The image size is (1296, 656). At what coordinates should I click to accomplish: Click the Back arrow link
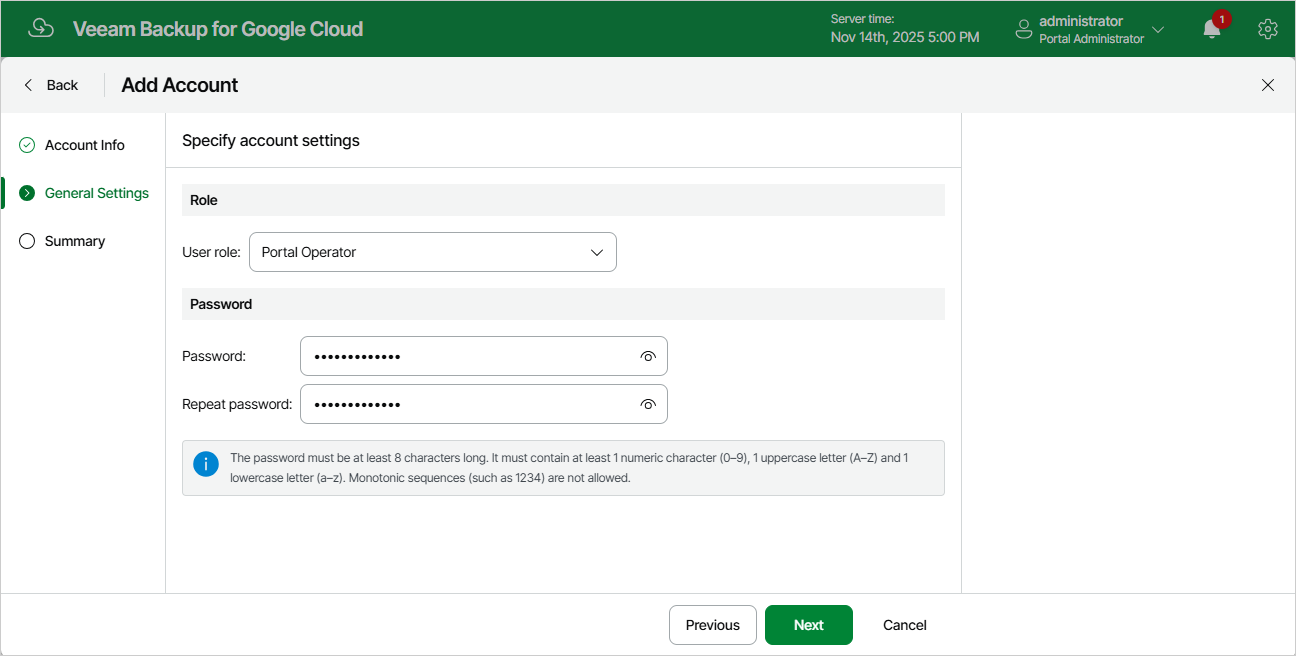pyautogui.click(x=51, y=85)
